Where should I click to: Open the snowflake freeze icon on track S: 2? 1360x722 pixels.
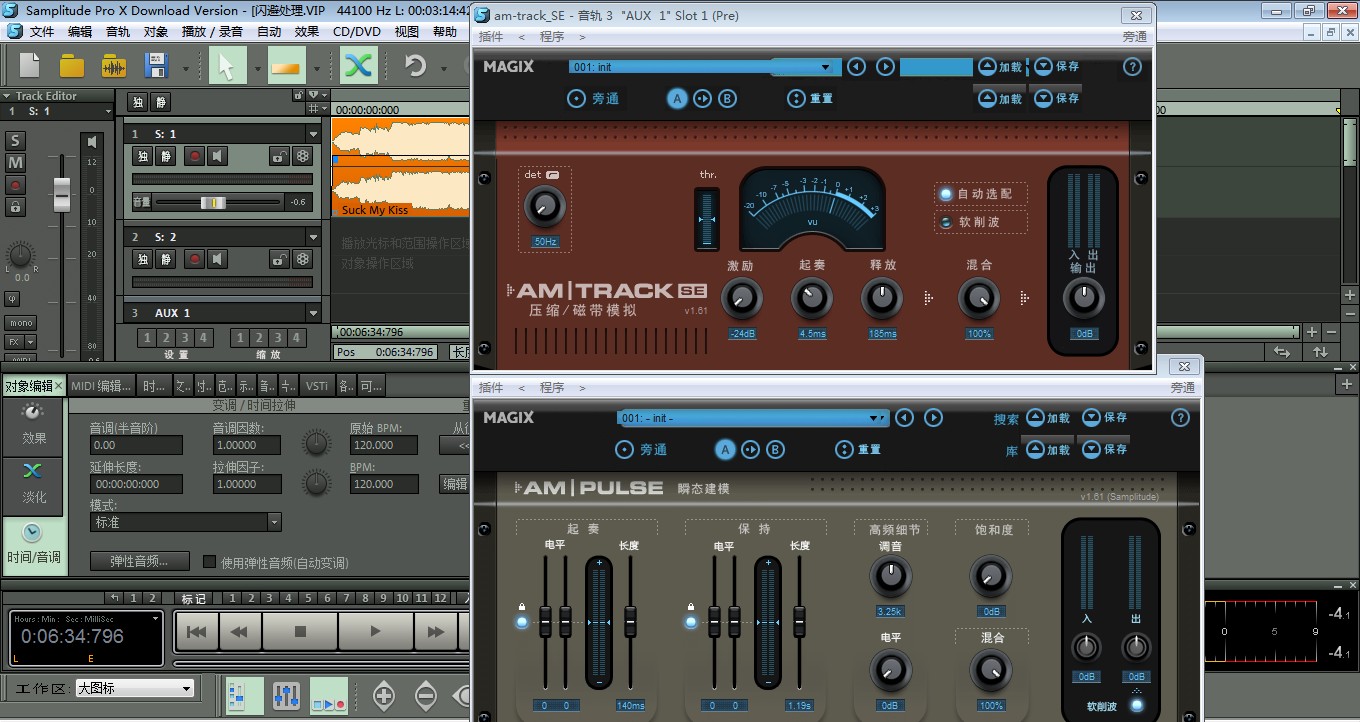tap(303, 259)
